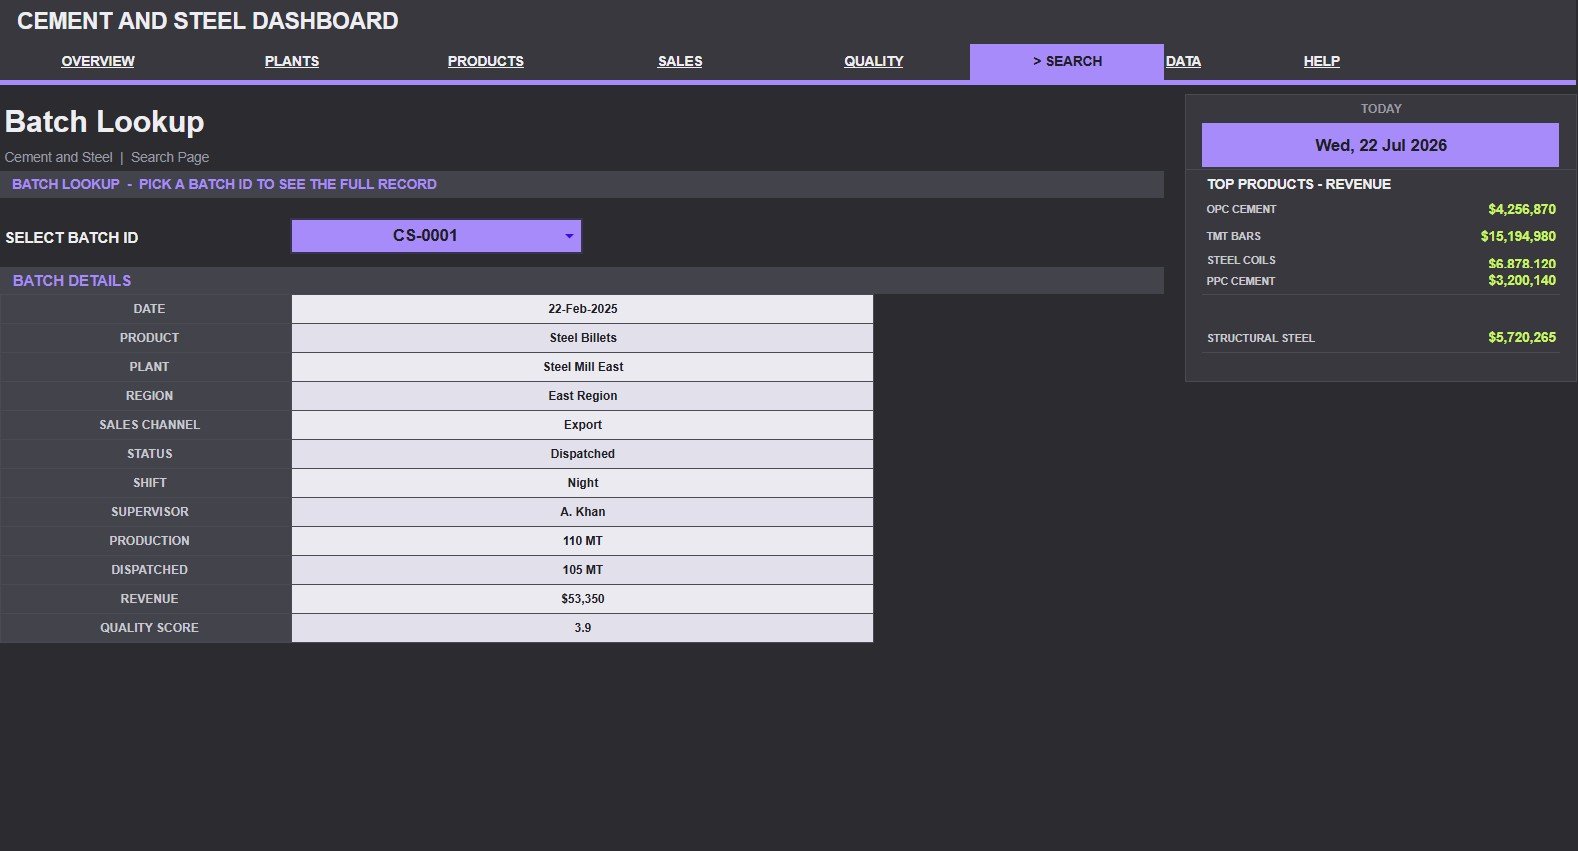Image resolution: width=1578 pixels, height=851 pixels.
Task: Click the TOP PRODUCTS - REVENUE heading
Action: click(1298, 184)
